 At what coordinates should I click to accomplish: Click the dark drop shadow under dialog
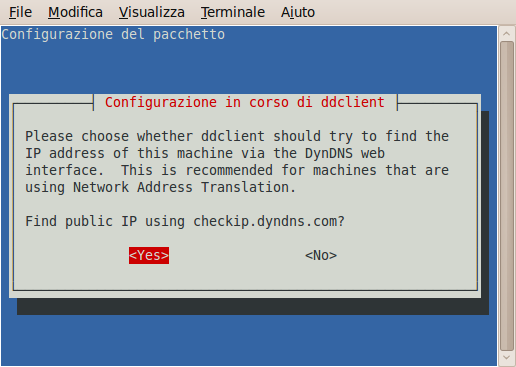coord(253,307)
